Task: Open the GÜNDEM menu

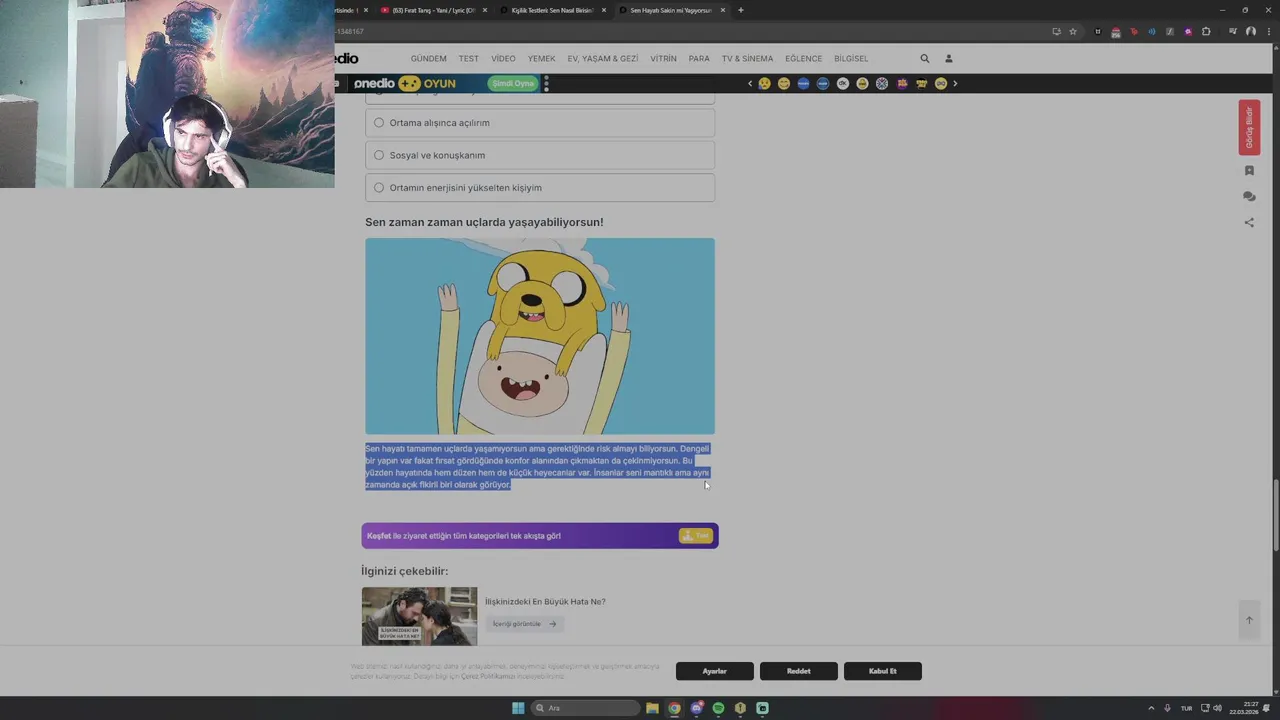Action: pos(428,59)
